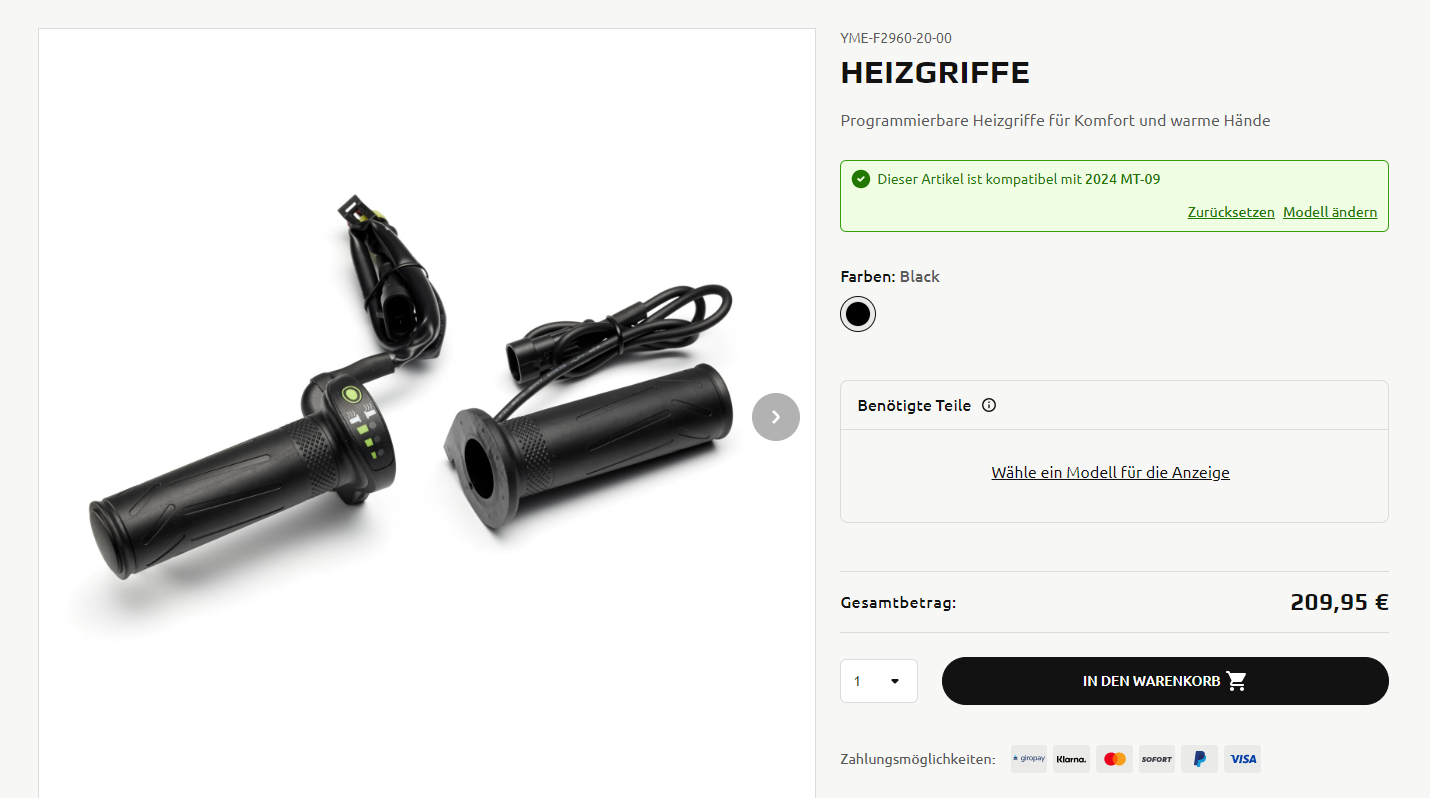This screenshot has height=798, width=1430.
Task: Click the green compatibility checkmark icon
Action: pos(860,179)
